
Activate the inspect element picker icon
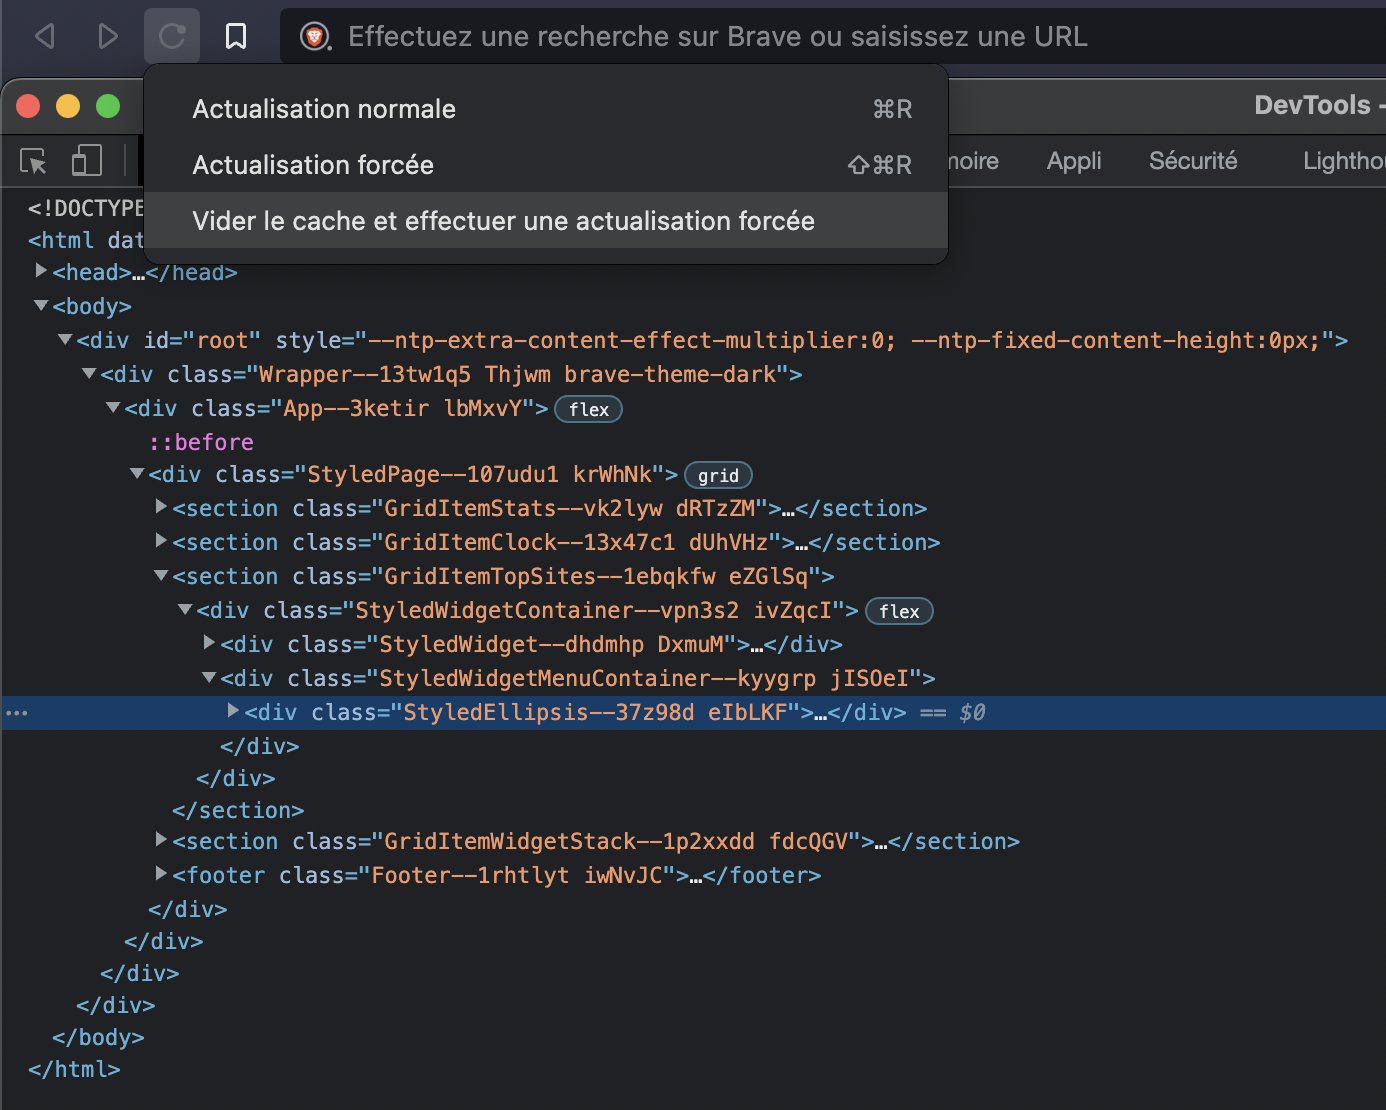33,161
